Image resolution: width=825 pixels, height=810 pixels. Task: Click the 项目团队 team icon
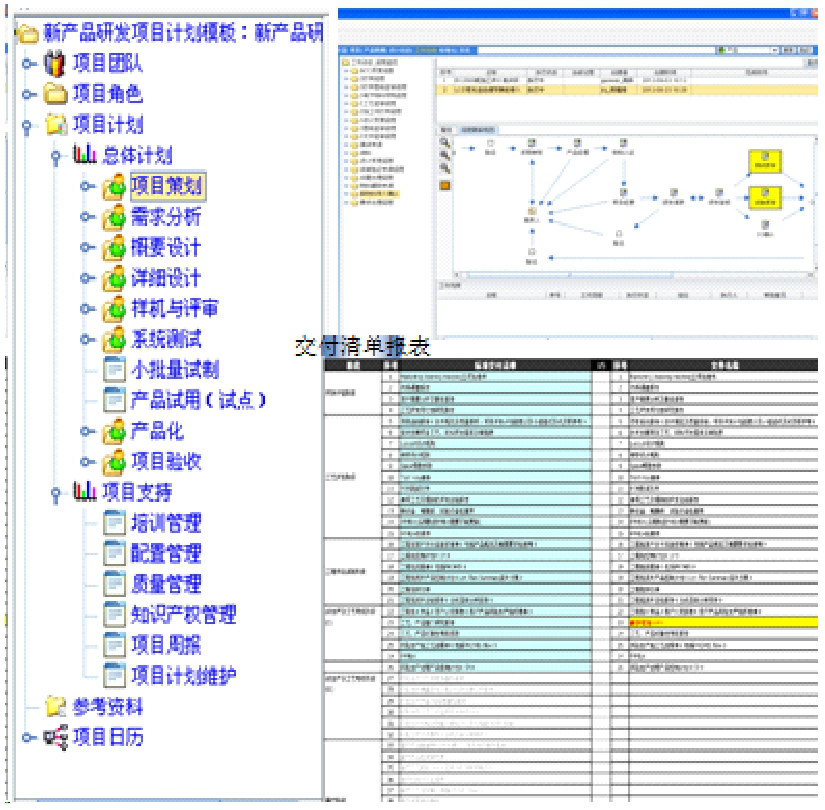[x=55, y=64]
